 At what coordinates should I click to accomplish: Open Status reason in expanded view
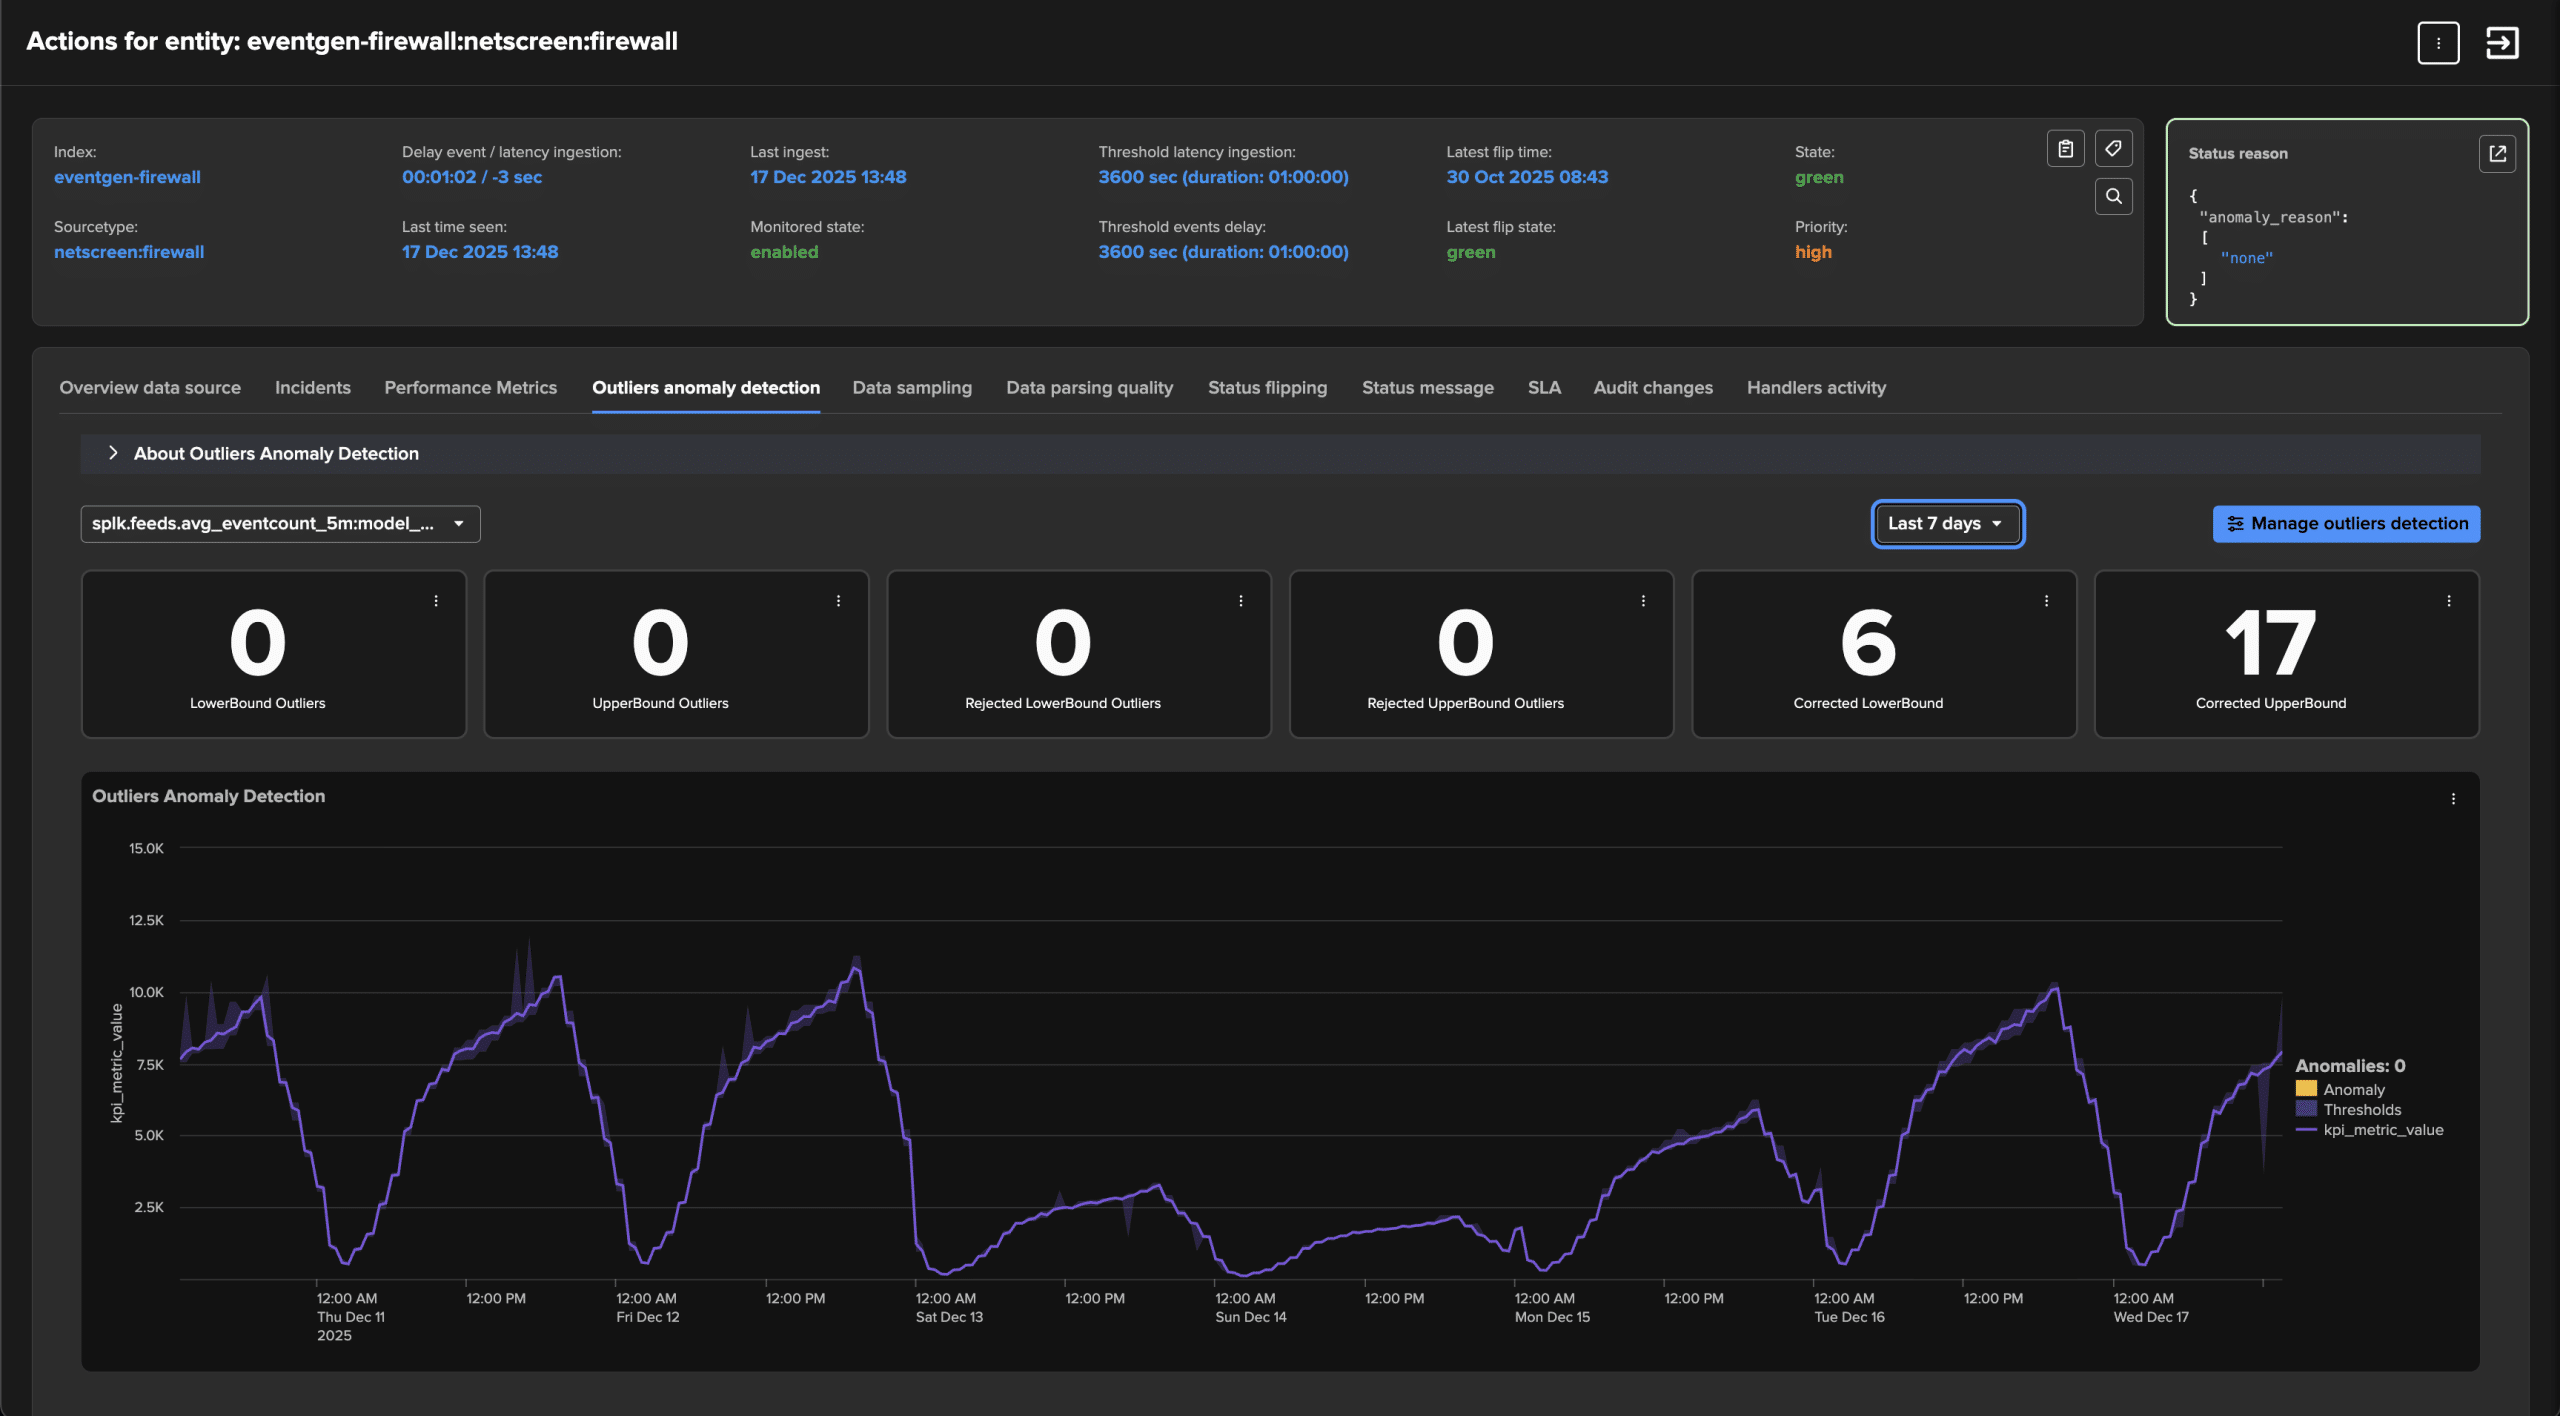coord(2497,154)
